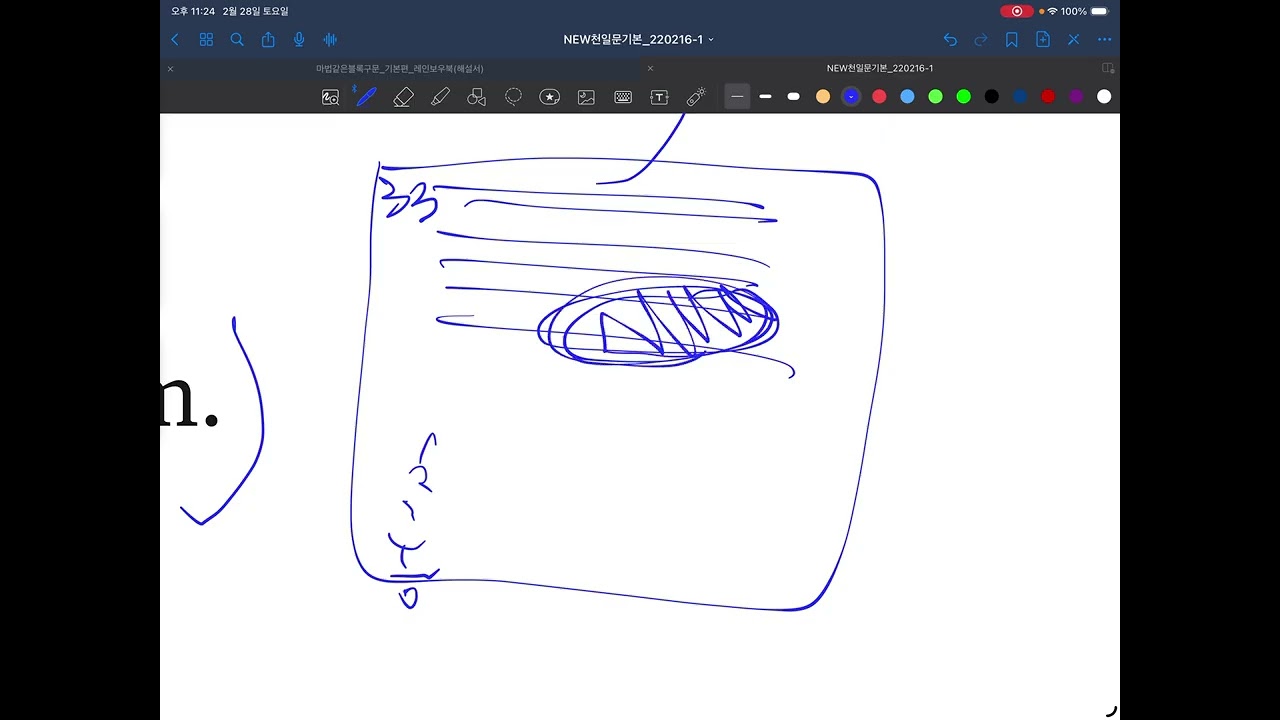Image resolution: width=1280 pixels, height=720 pixels.
Task: Bookmark the current page
Action: (x=1012, y=40)
